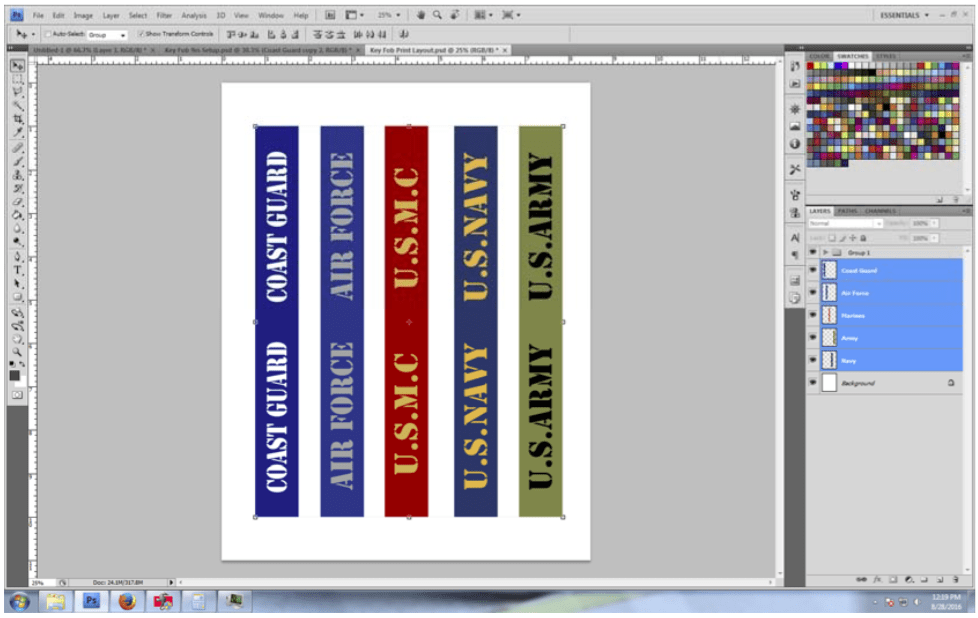Open the Auto-Select Group dropdown
This screenshot has width=978, height=618.
point(107,35)
